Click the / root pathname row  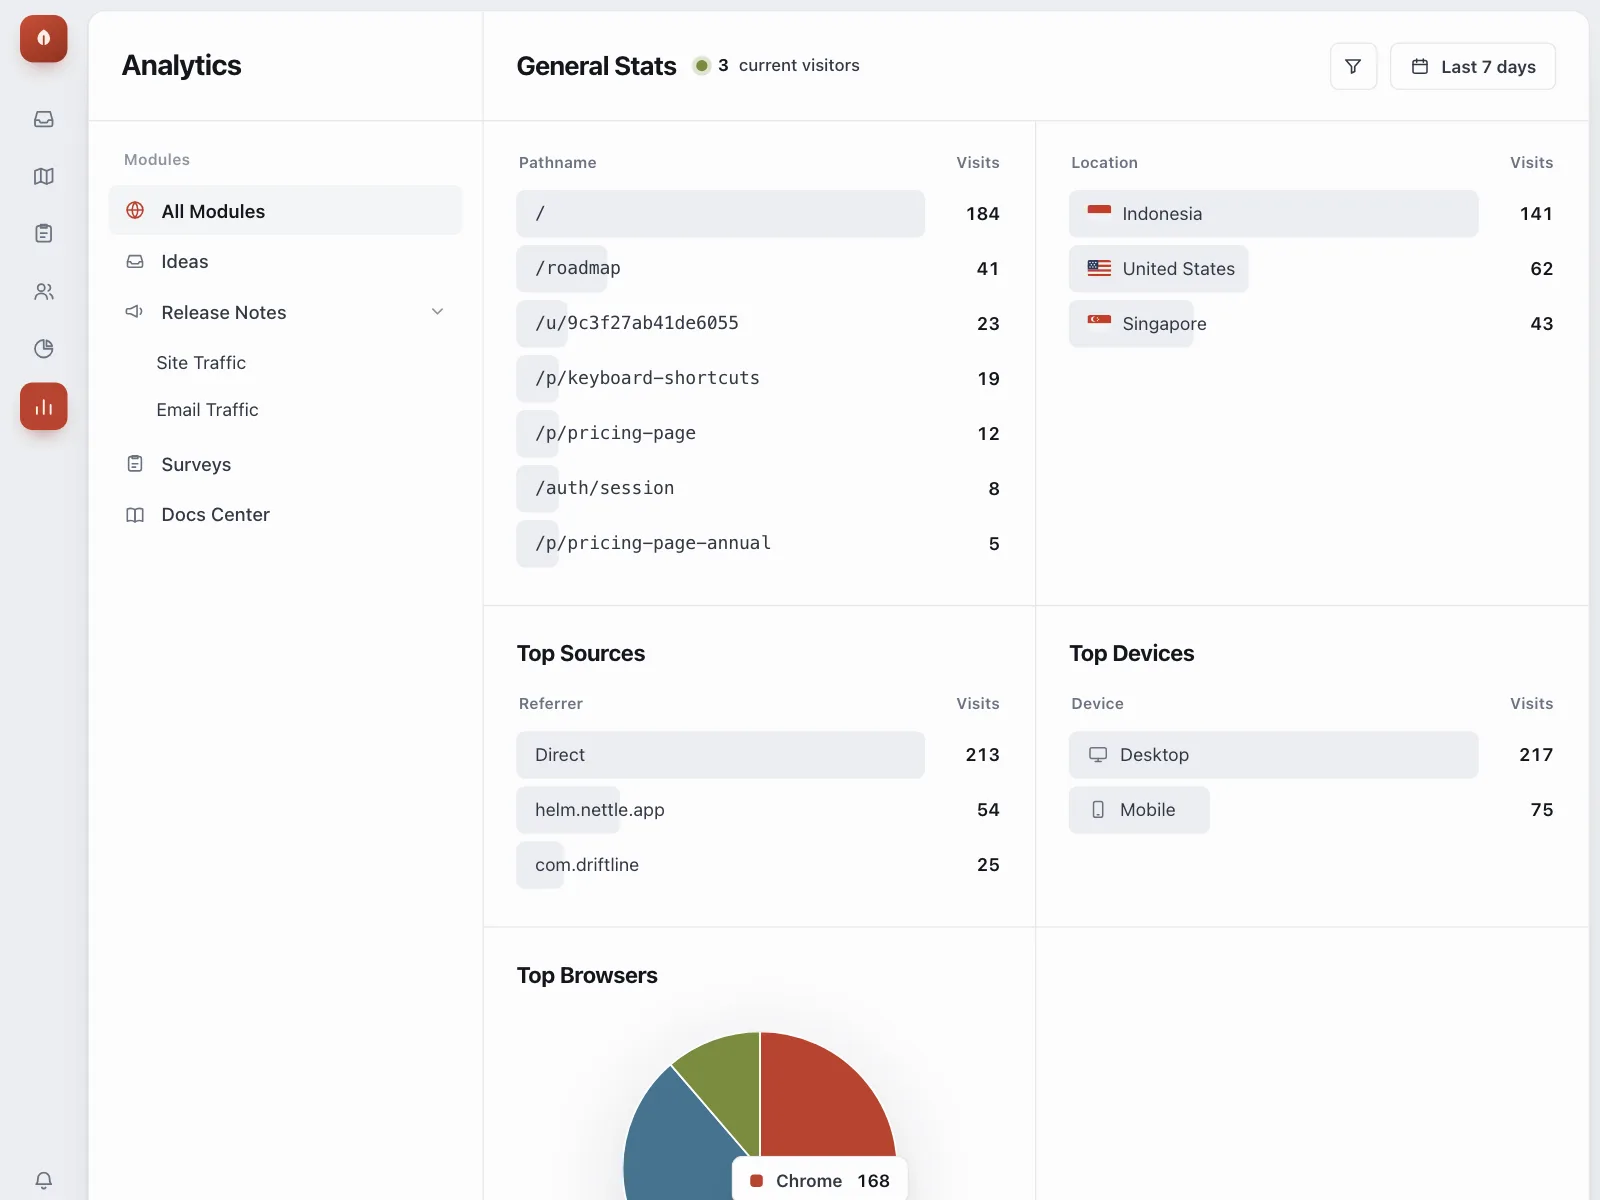coord(758,214)
